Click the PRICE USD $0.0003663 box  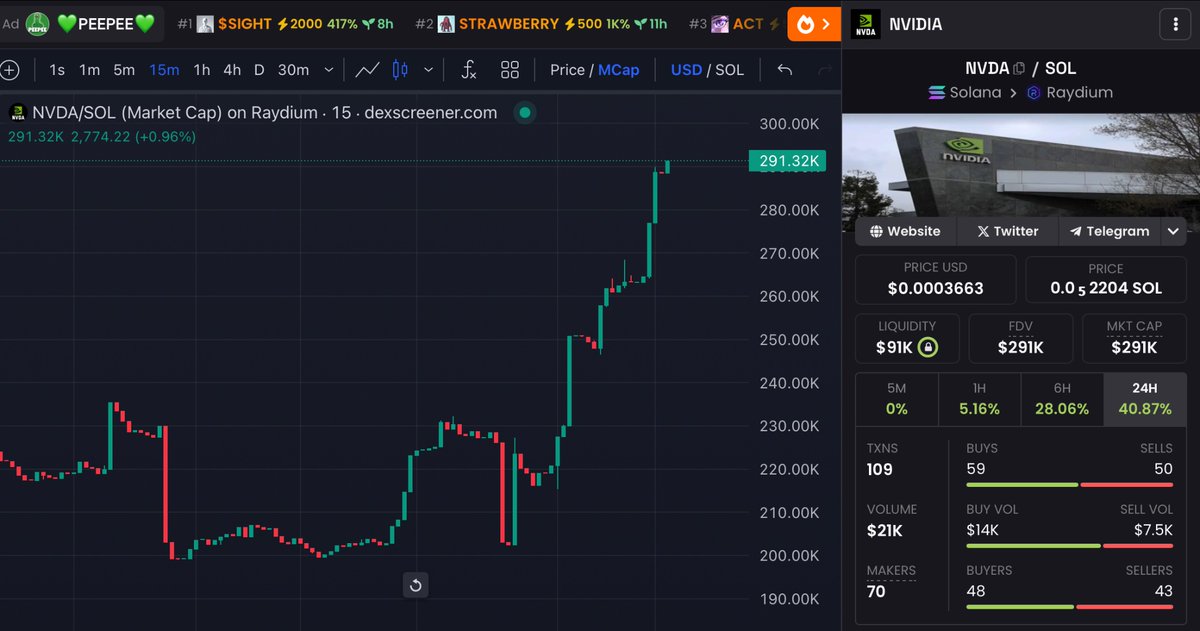(935, 279)
